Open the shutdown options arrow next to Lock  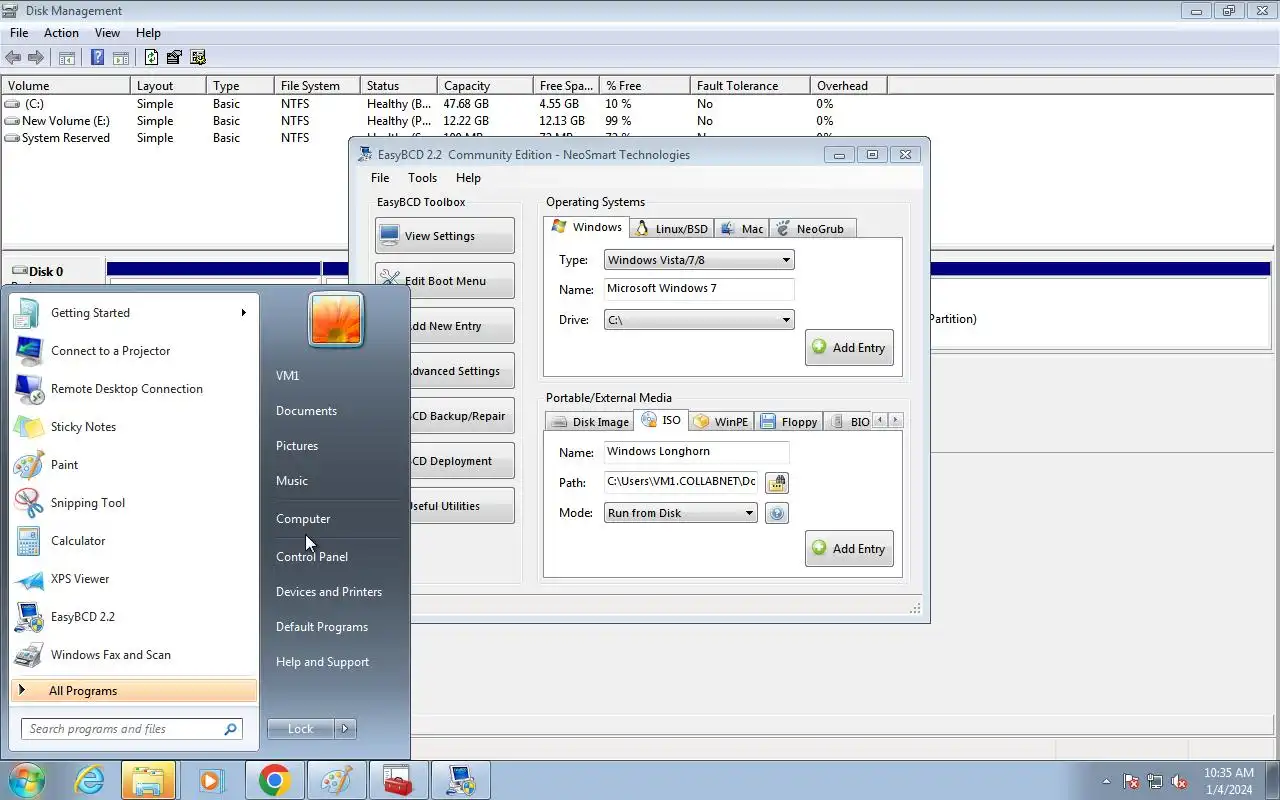[x=345, y=729]
